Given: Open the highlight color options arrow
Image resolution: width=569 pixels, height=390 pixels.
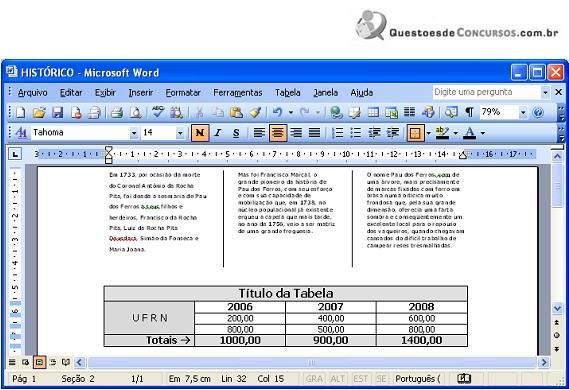Looking at the screenshot, I should click(455, 133).
